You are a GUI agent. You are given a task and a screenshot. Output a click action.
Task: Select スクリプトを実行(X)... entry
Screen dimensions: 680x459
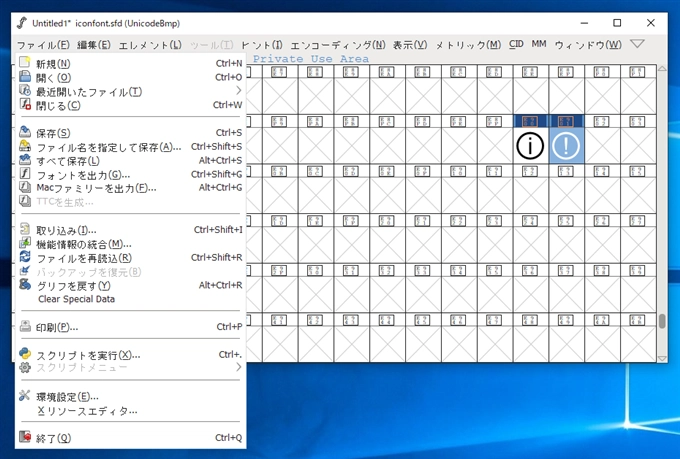pos(131,355)
